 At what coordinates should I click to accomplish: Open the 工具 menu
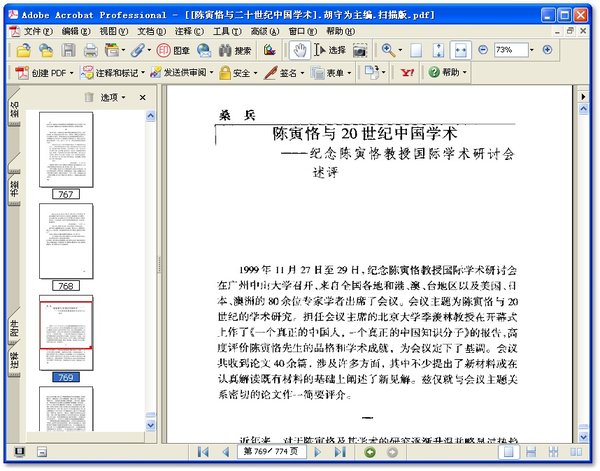227,31
